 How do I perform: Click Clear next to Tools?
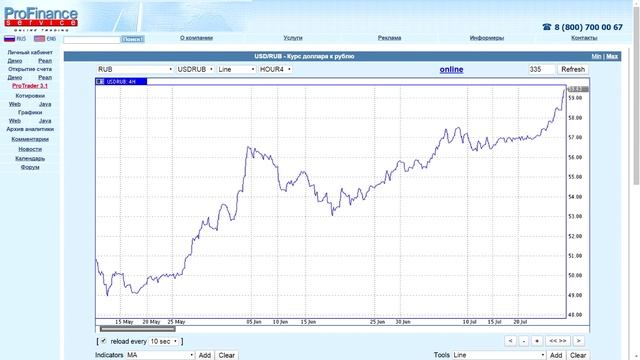[578, 355]
